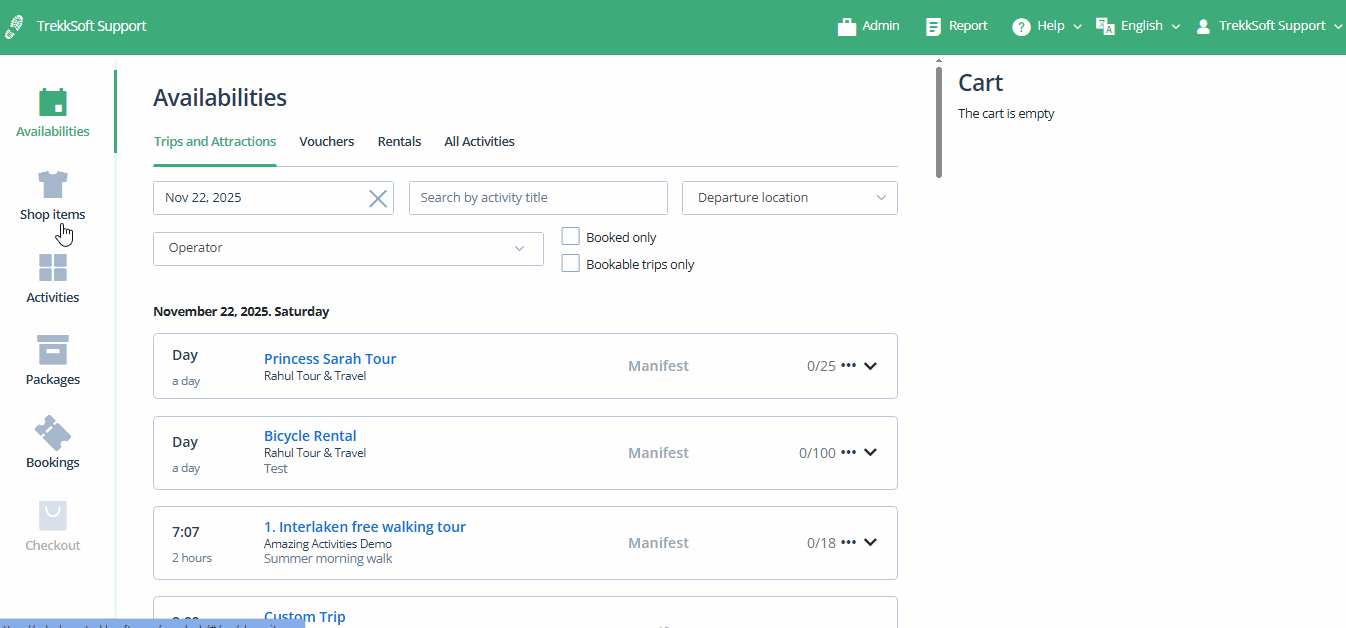Open the Rentals tab
The image size is (1346, 628).
(x=399, y=141)
